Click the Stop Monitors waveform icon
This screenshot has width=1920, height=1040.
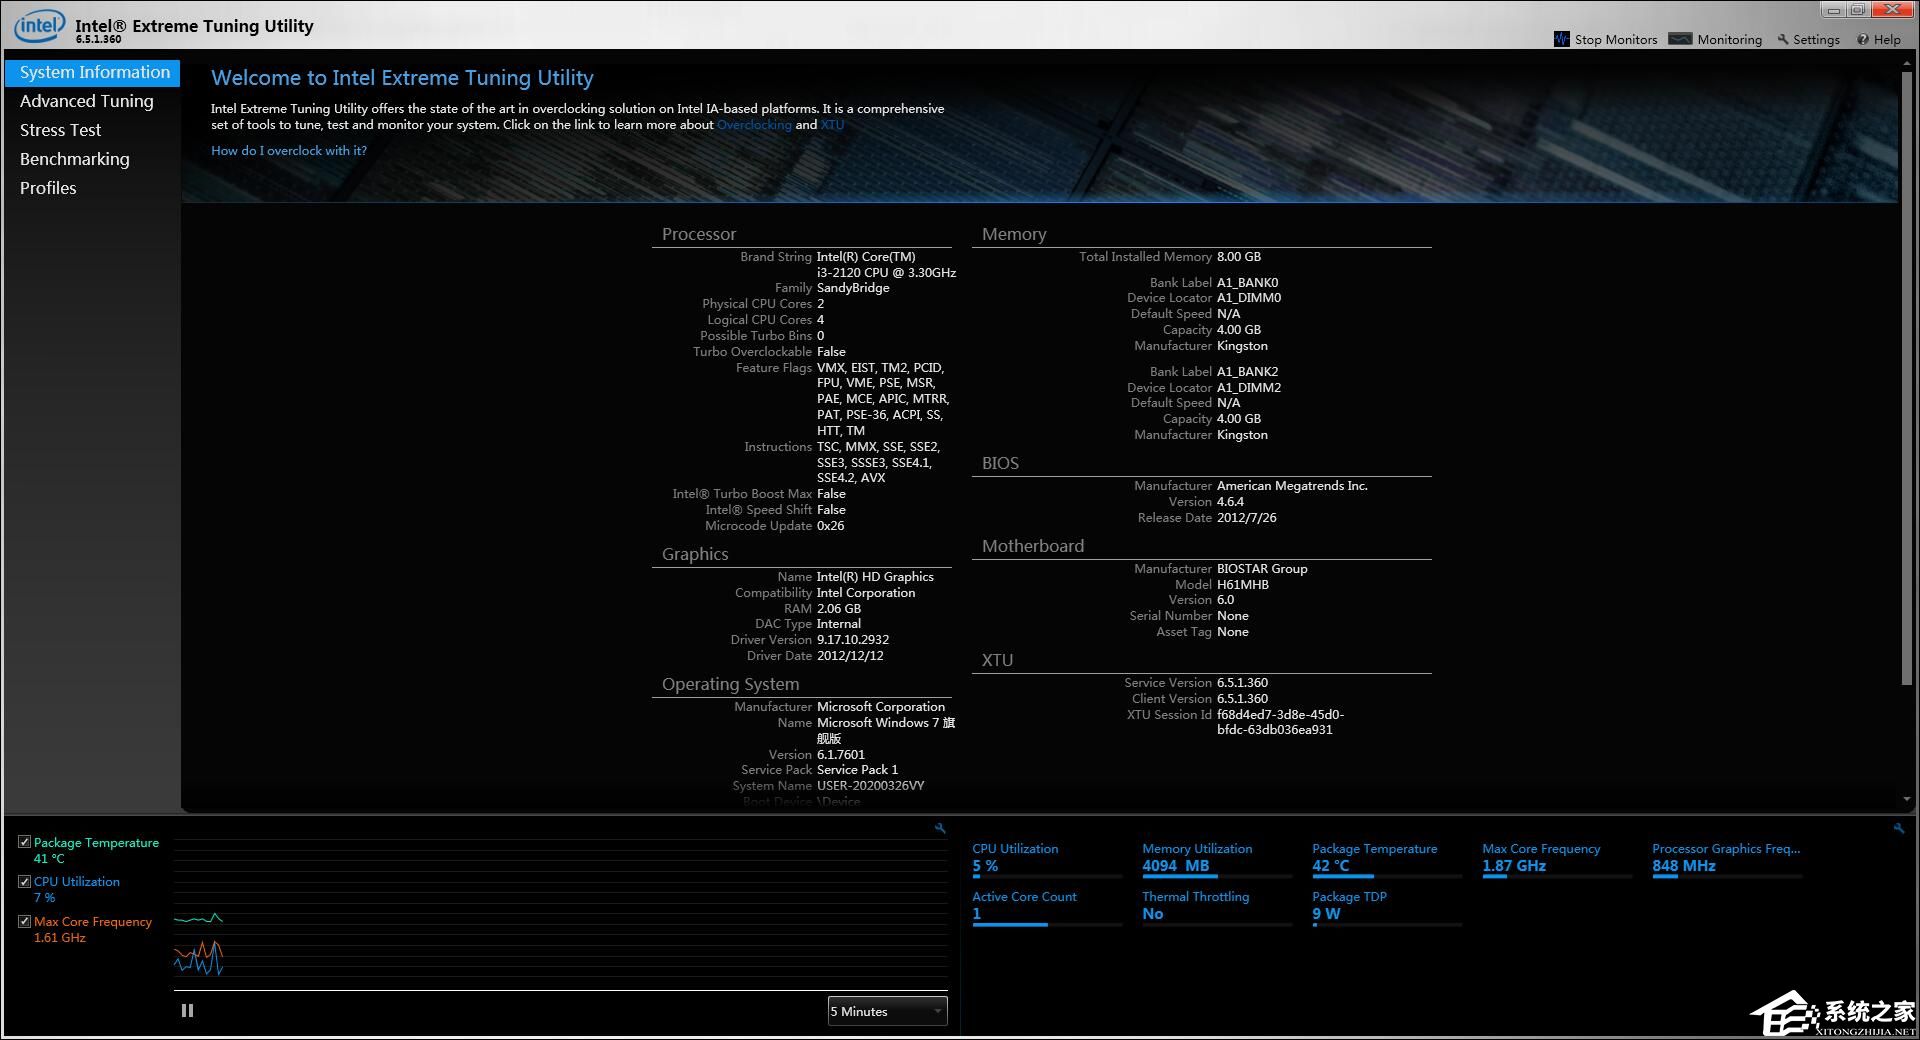click(x=1562, y=39)
